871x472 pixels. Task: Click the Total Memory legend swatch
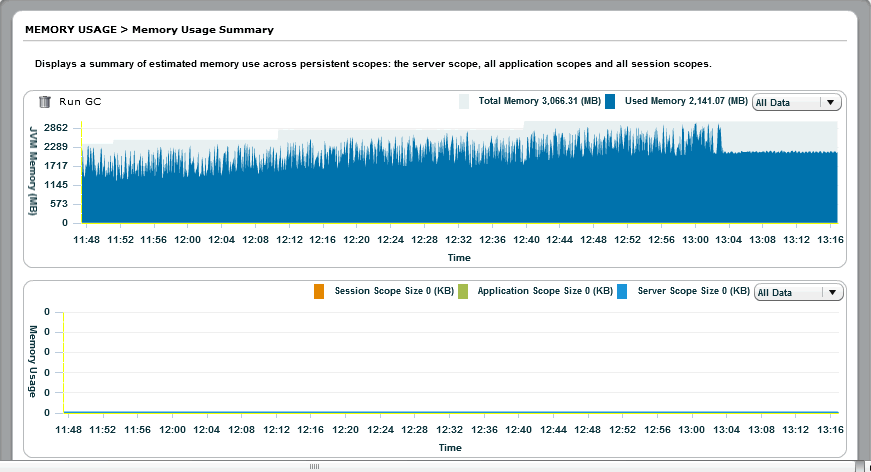pyautogui.click(x=464, y=101)
